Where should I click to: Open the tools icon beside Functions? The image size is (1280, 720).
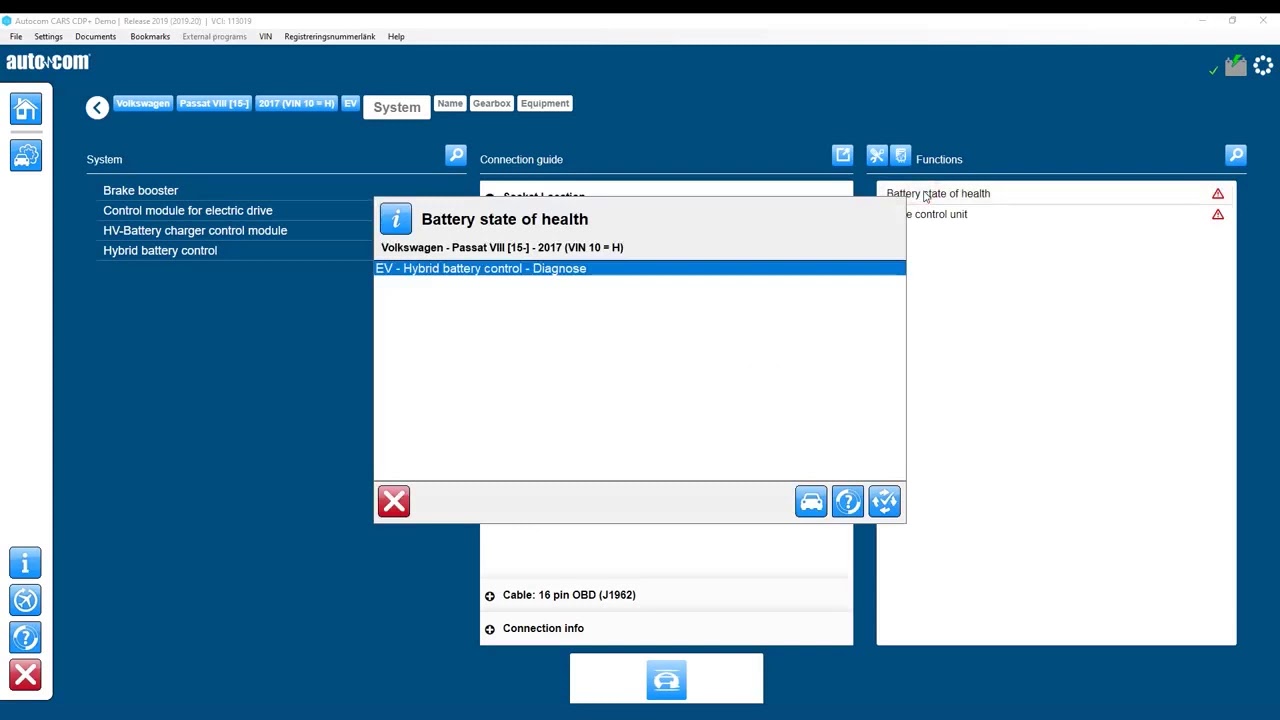(877, 155)
